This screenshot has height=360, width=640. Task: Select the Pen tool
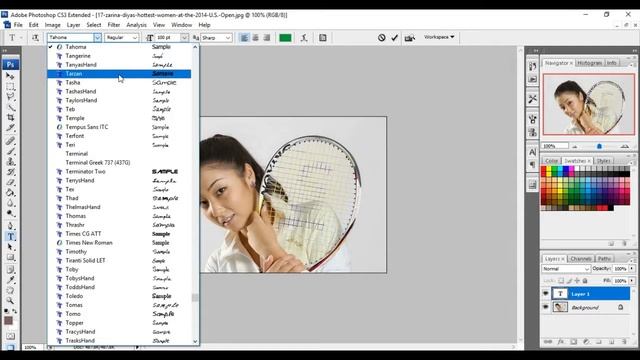10,226
